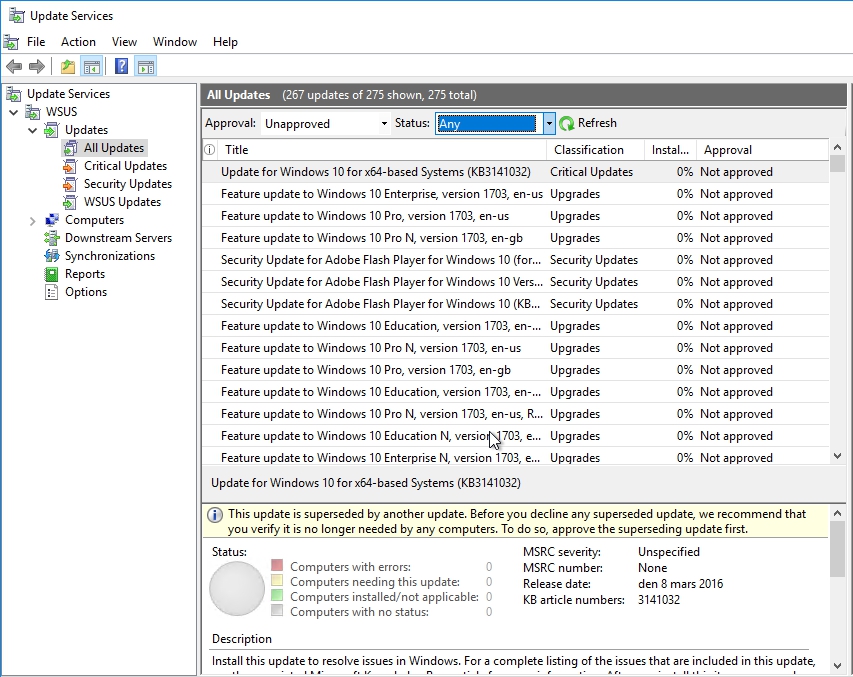Toggle the Show/Hide Action Pane button
The height and width of the screenshot is (677, 853).
coord(146,67)
